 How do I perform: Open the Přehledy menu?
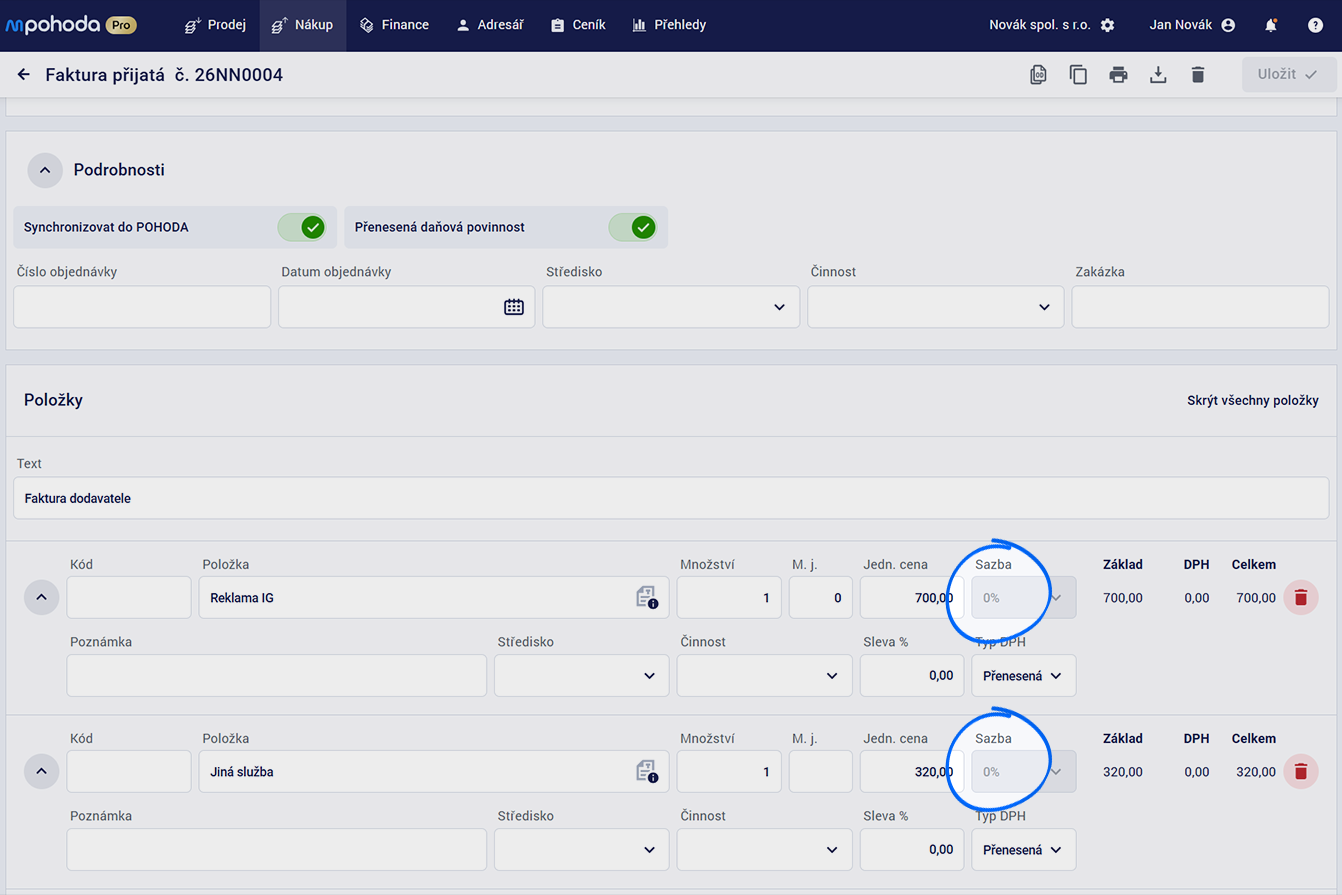click(x=669, y=25)
